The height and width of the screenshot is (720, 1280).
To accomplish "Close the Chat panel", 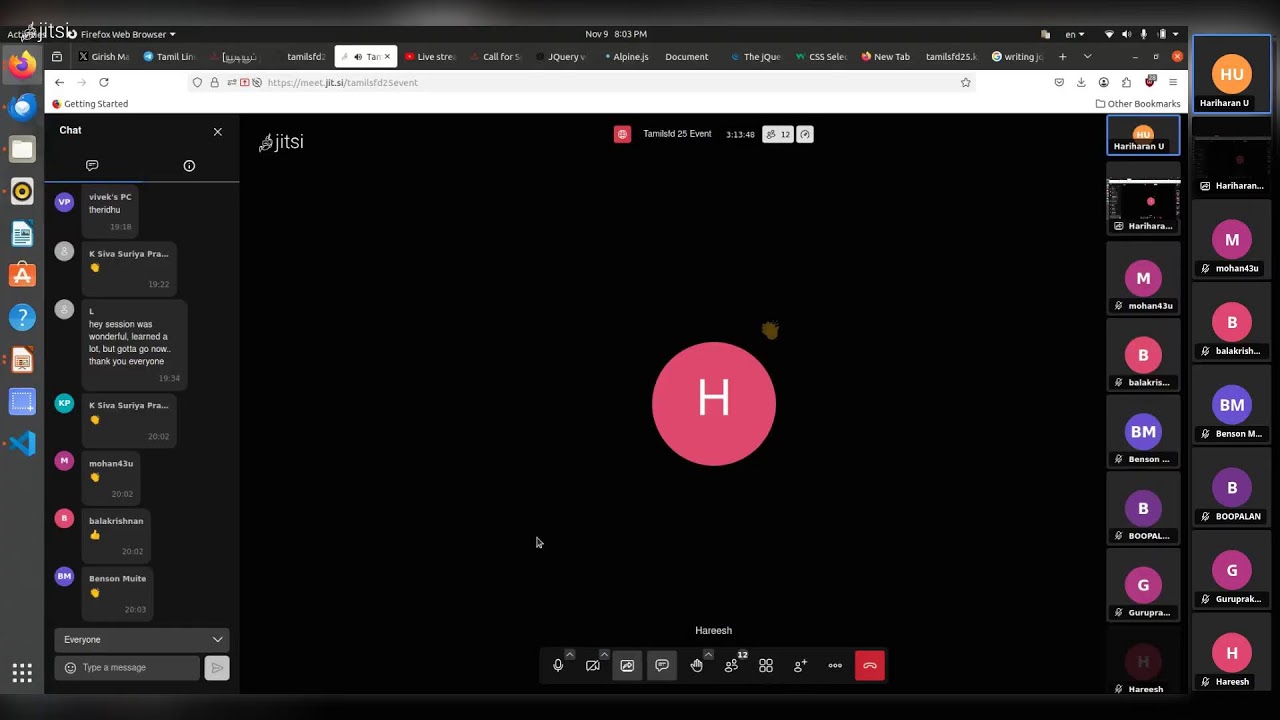I will point(218,132).
